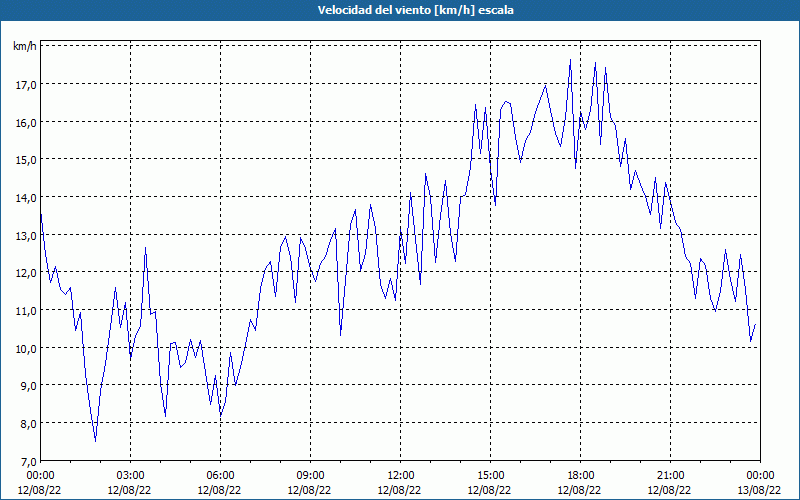Select the 9,0 y-axis value
Screen dimensions: 800x500
click(28, 386)
